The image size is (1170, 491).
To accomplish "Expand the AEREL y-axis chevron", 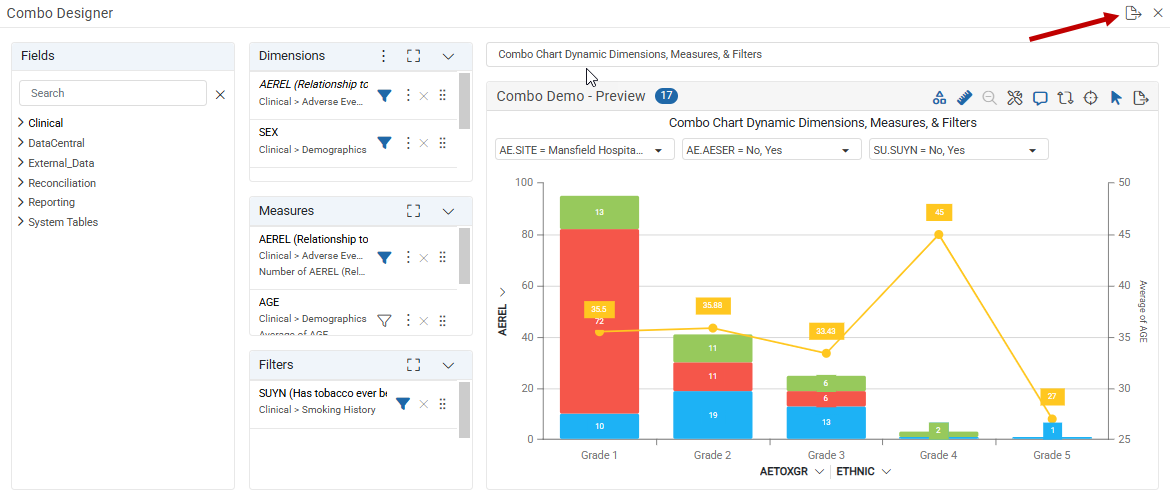I will (502, 292).
